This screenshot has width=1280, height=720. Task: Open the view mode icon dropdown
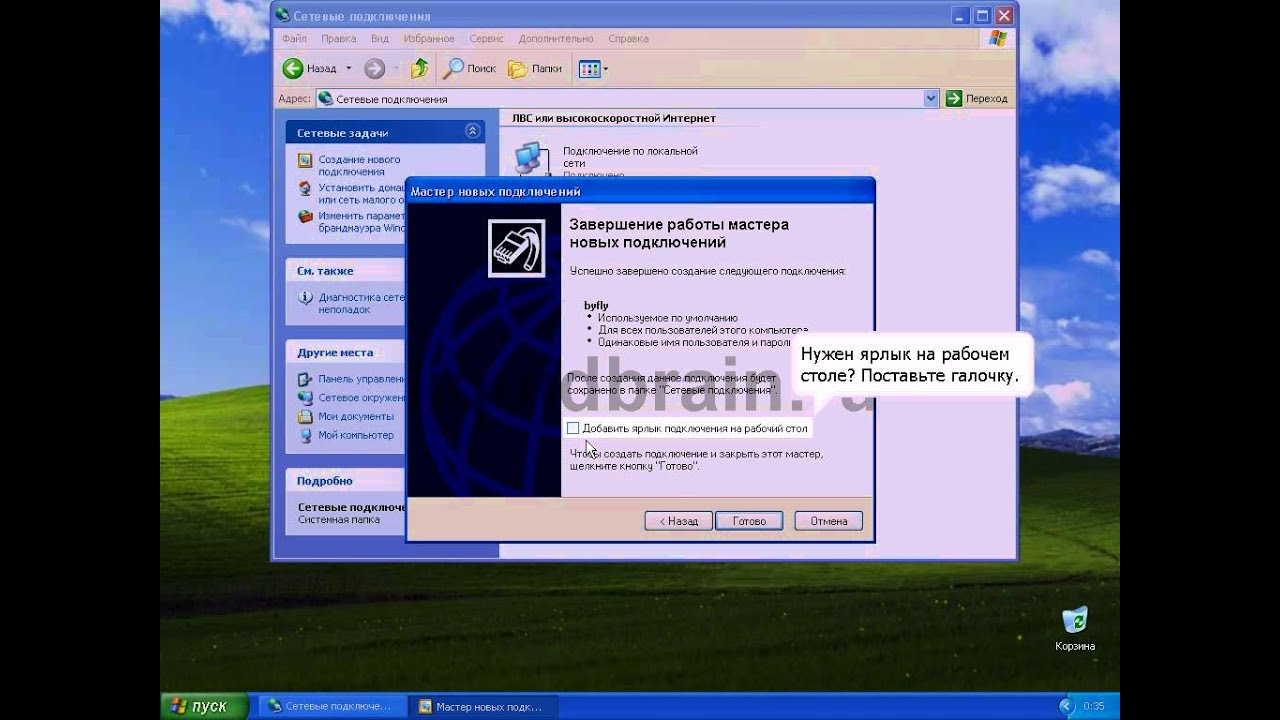point(593,69)
